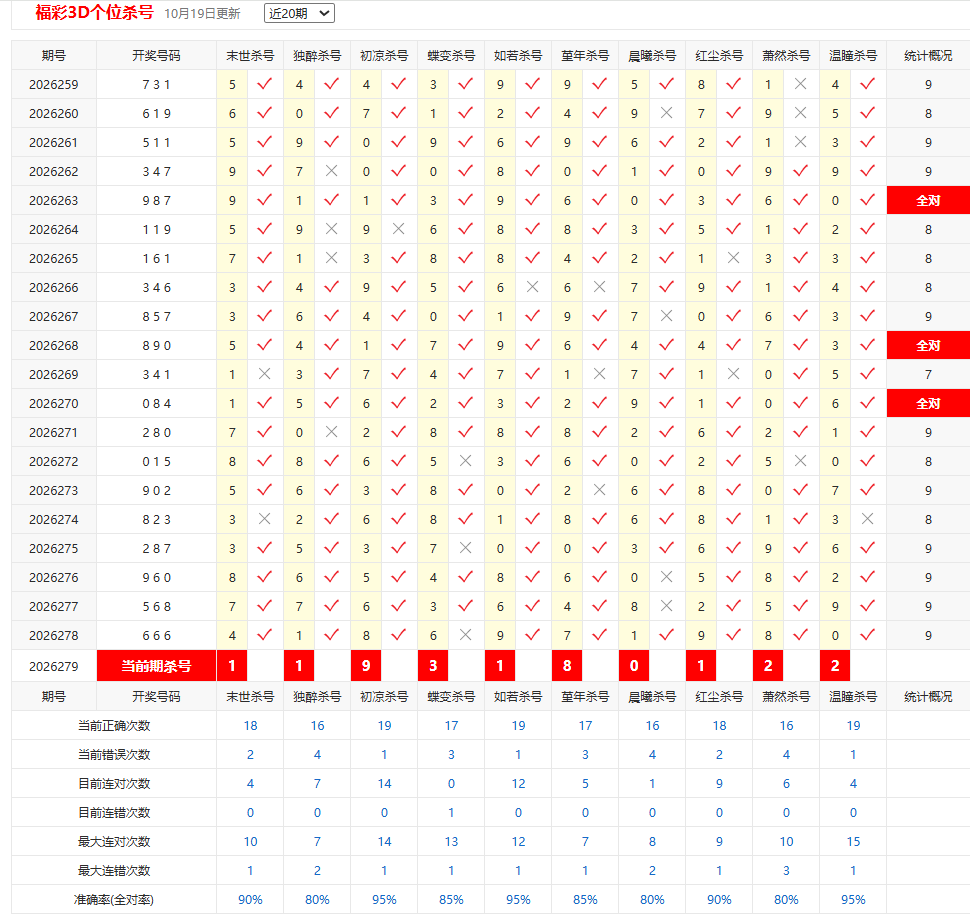Image resolution: width=970 pixels, height=920 pixels.
Task: Click the 温瞳杀号 top column header
Action: [x=853, y=56]
